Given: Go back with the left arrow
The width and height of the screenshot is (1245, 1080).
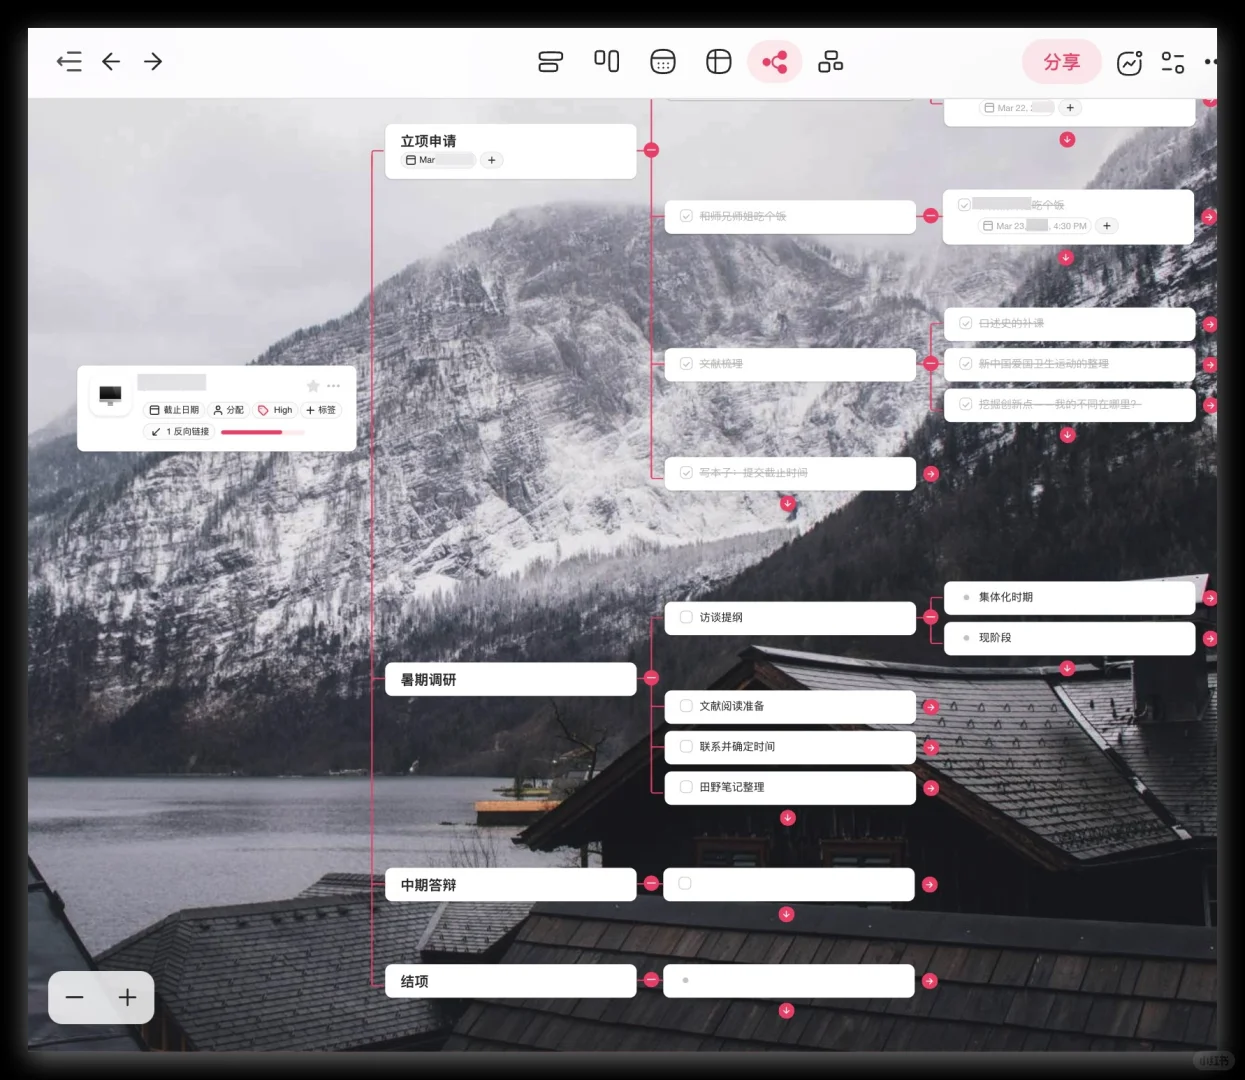Looking at the screenshot, I should coord(111,62).
